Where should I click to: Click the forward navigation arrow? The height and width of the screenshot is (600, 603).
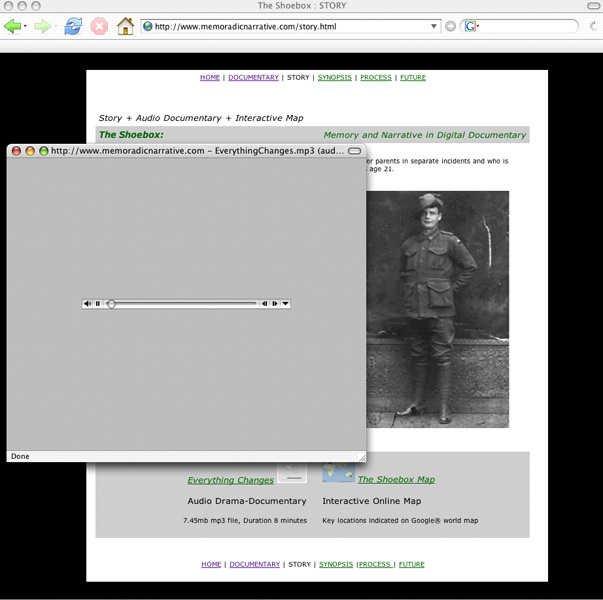tap(42, 27)
